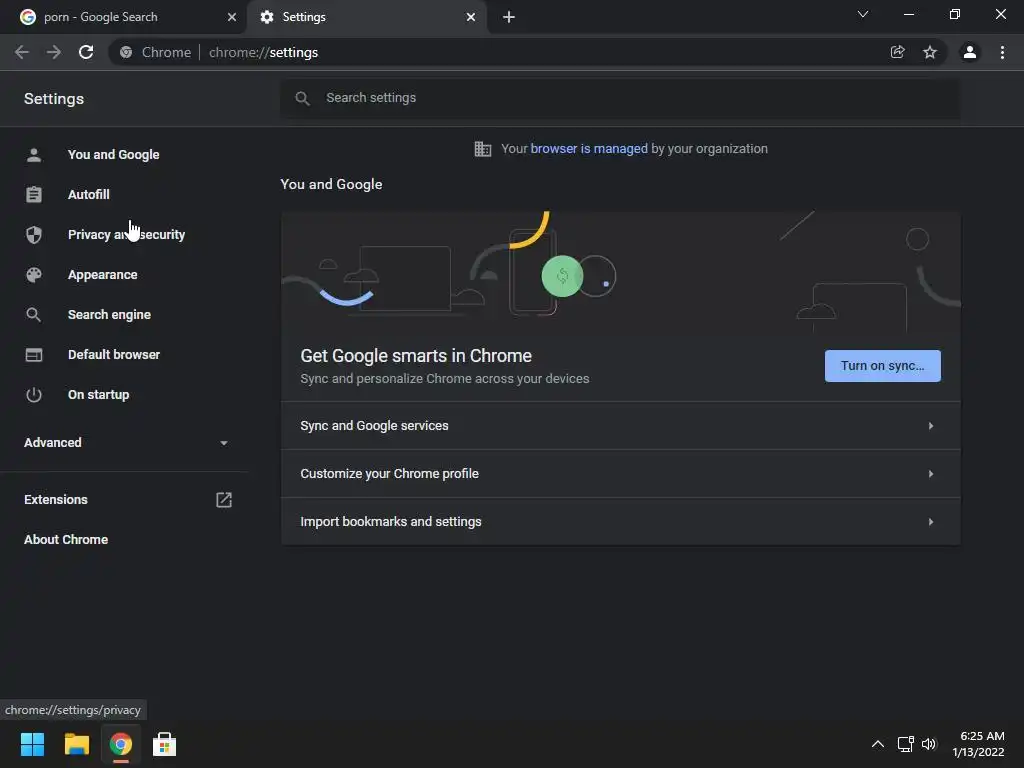
Task: Click the Settings title in sidebar header
Action: [54, 99]
